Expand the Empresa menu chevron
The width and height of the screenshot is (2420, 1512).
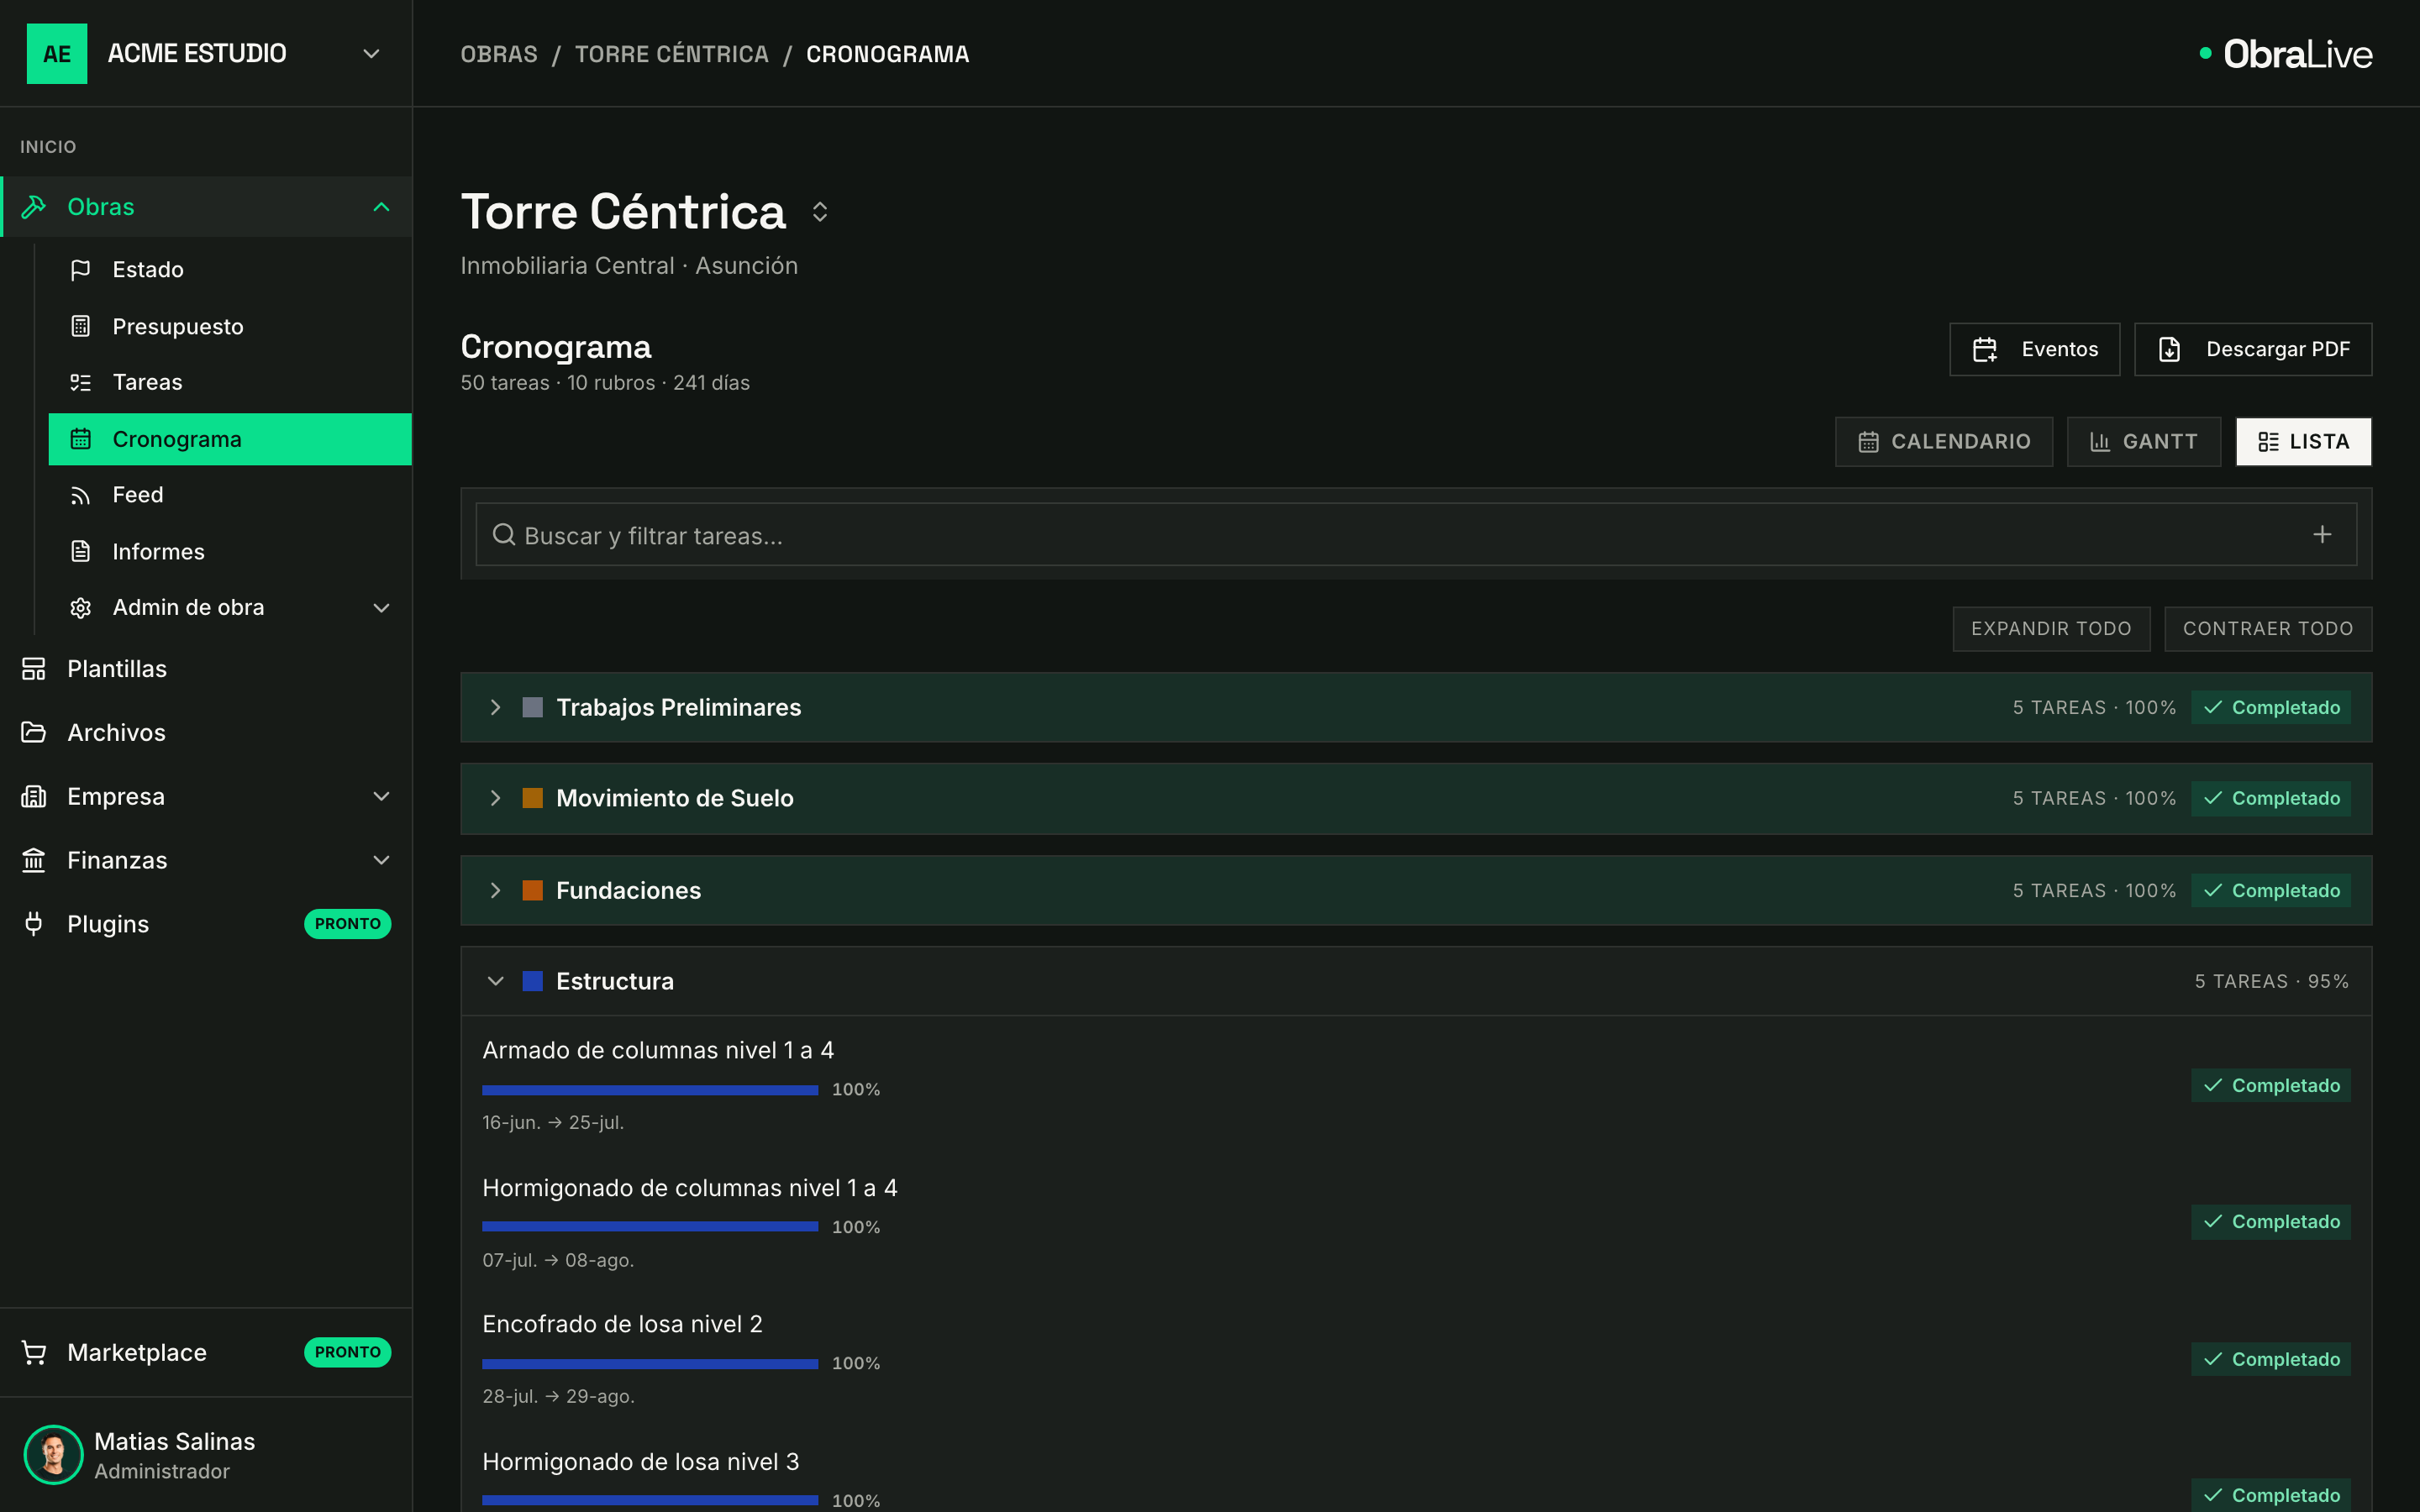pos(381,796)
